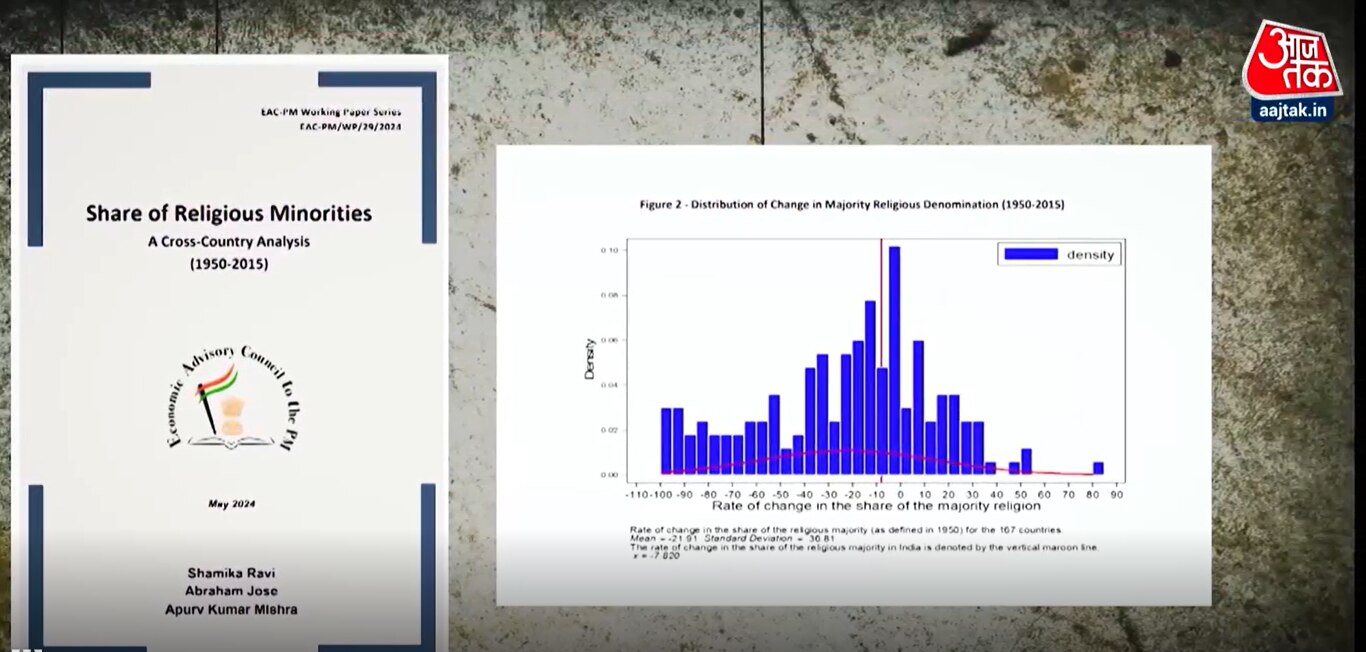The image size is (1366, 652).
Task: Click the blue density legend swatch
Action: [1030, 254]
